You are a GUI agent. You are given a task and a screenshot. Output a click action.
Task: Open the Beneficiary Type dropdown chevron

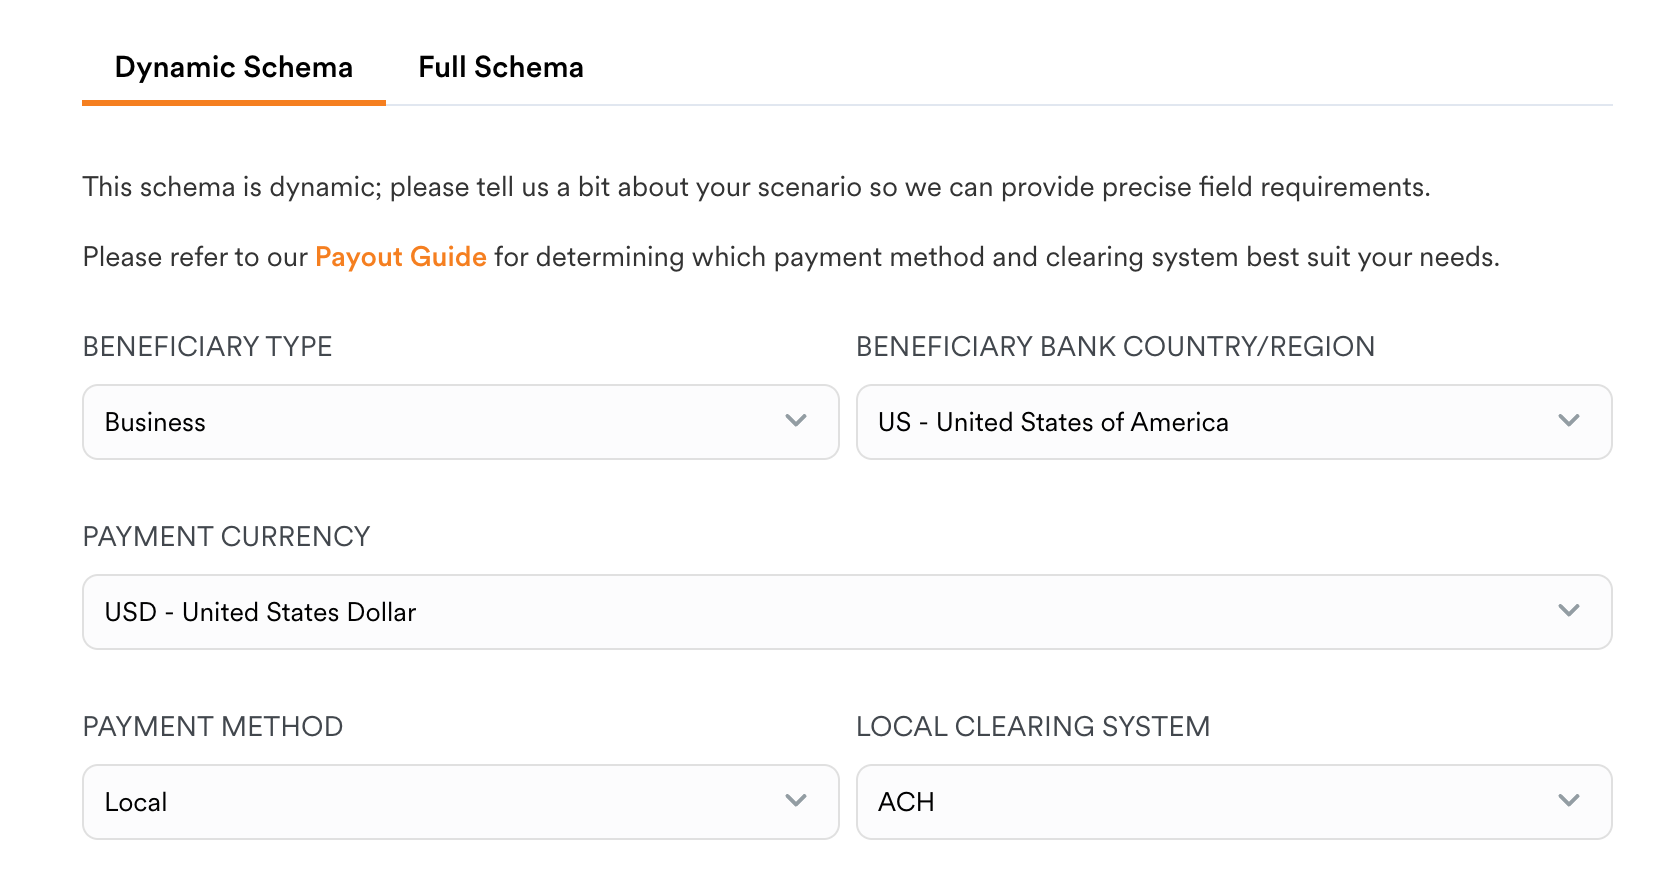pyautogui.click(x=796, y=421)
